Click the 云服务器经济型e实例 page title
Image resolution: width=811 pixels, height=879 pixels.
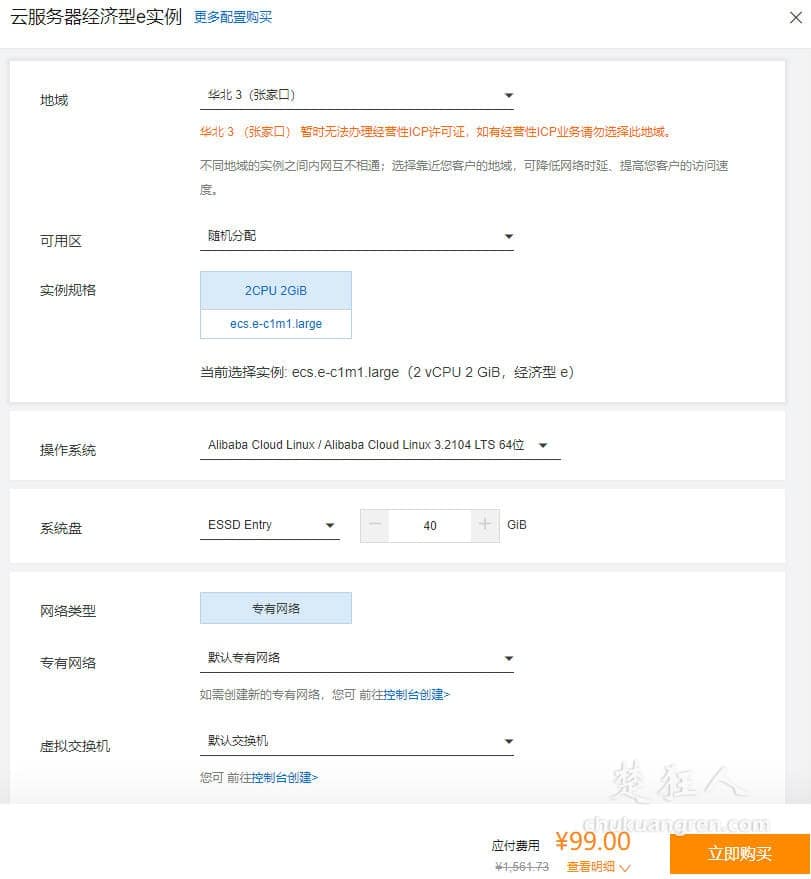click(x=91, y=16)
